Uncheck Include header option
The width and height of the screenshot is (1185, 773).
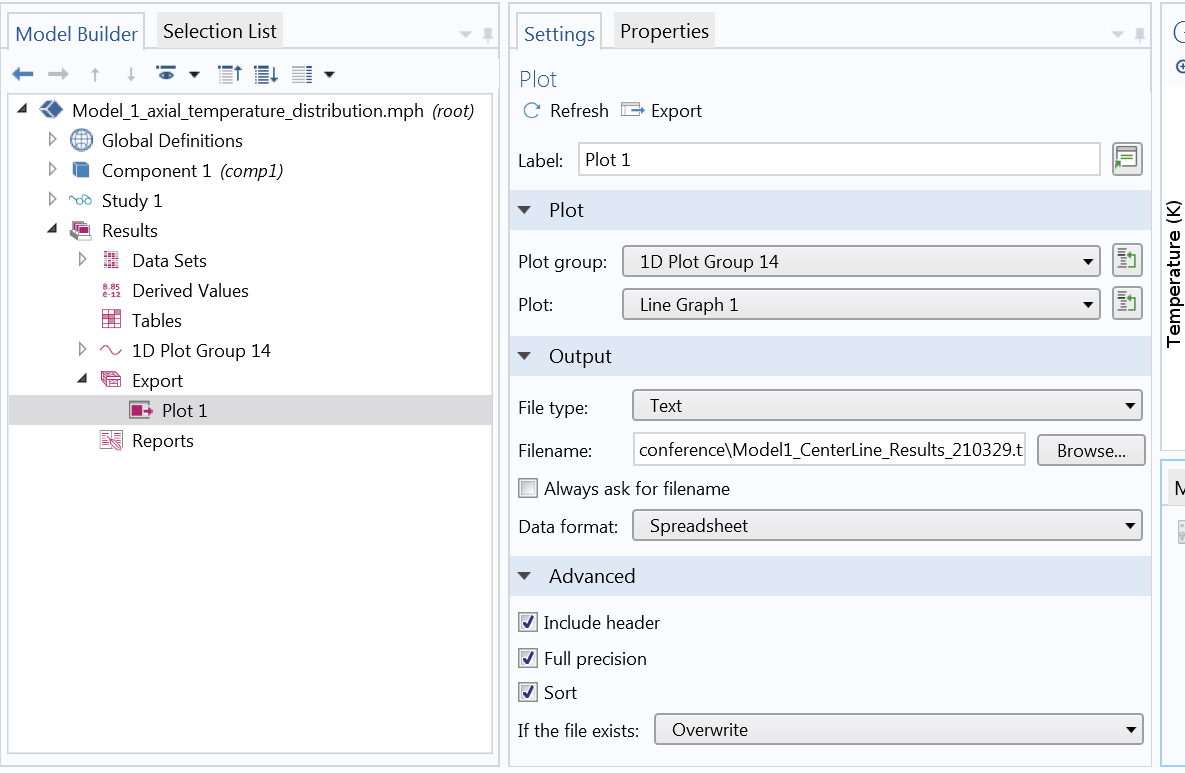(x=528, y=623)
